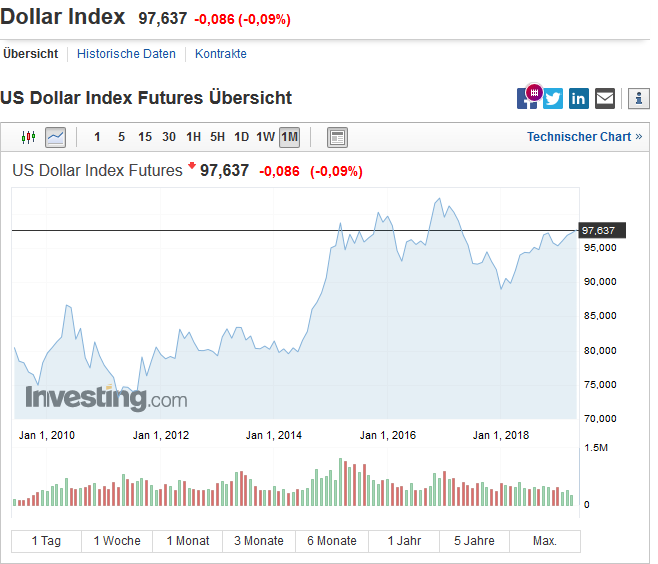Share on Twitter

click(x=553, y=98)
